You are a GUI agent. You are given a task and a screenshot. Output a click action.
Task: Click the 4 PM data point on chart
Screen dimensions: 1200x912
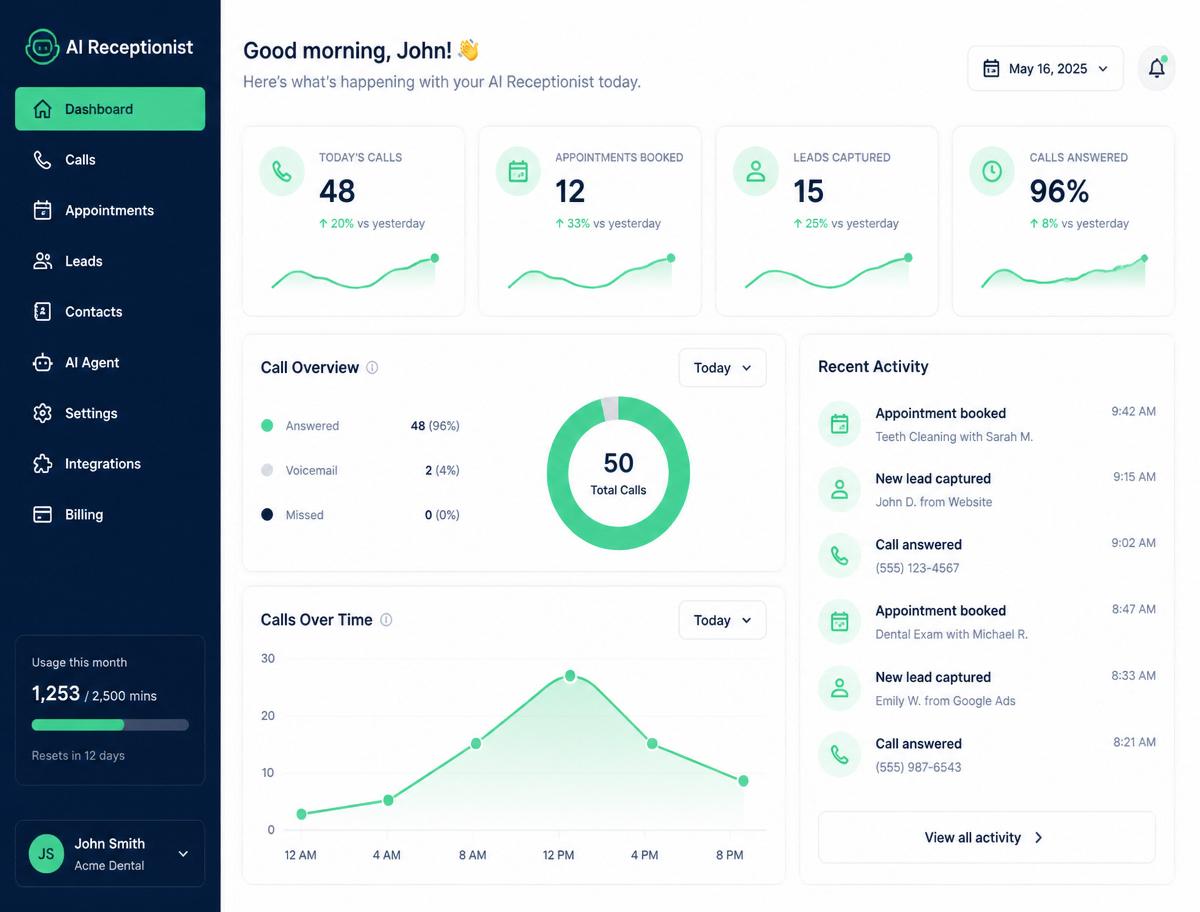652,743
